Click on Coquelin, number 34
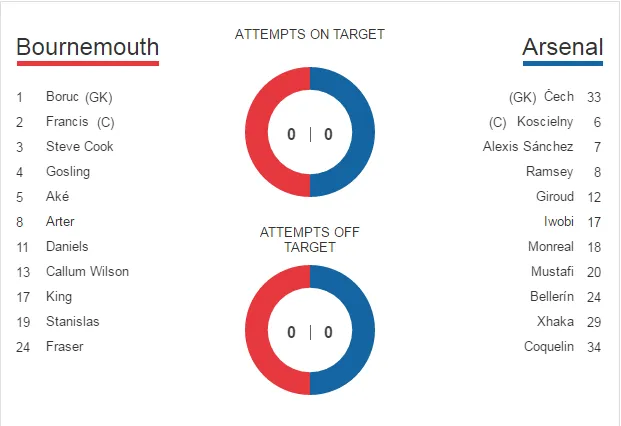This screenshot has height=426, width=621. point(549,347)
